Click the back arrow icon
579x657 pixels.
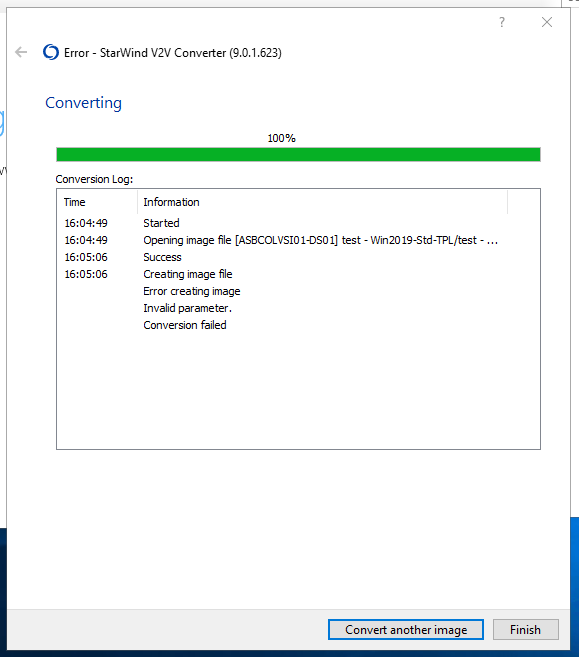click(x=21, y=52)
